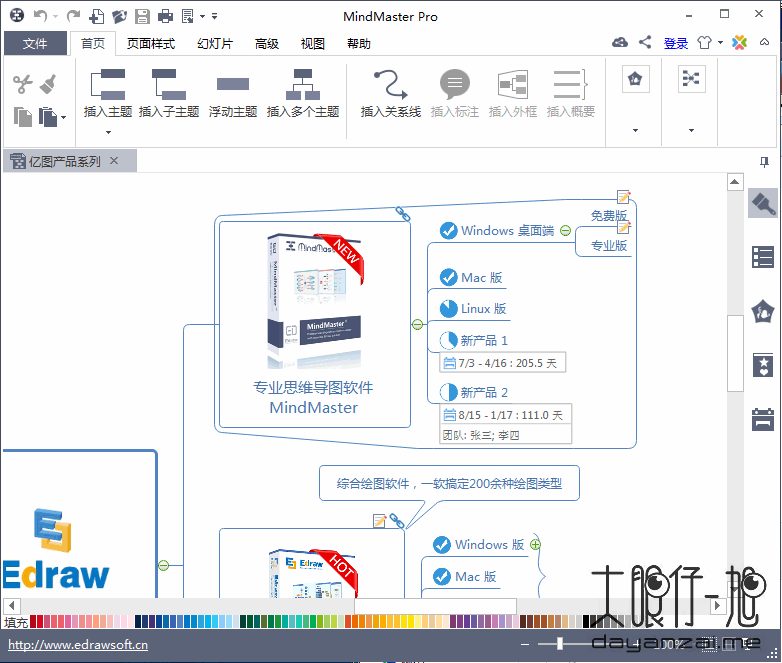This screenshot has height=663, width=782.
Task: Toggle progress mark on Linux 版 topic
Action: [x=448, y=309]
